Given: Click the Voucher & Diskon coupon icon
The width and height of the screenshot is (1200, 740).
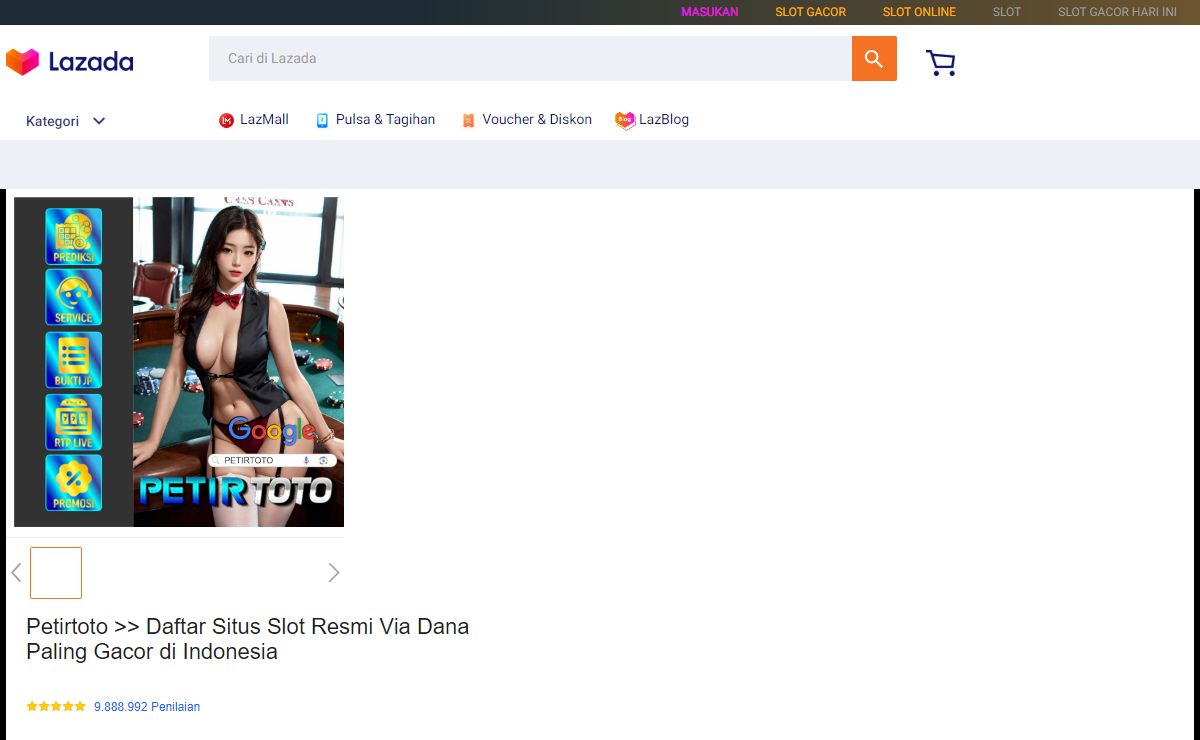Looking at the screenshot, I should [x=468, y=120].
